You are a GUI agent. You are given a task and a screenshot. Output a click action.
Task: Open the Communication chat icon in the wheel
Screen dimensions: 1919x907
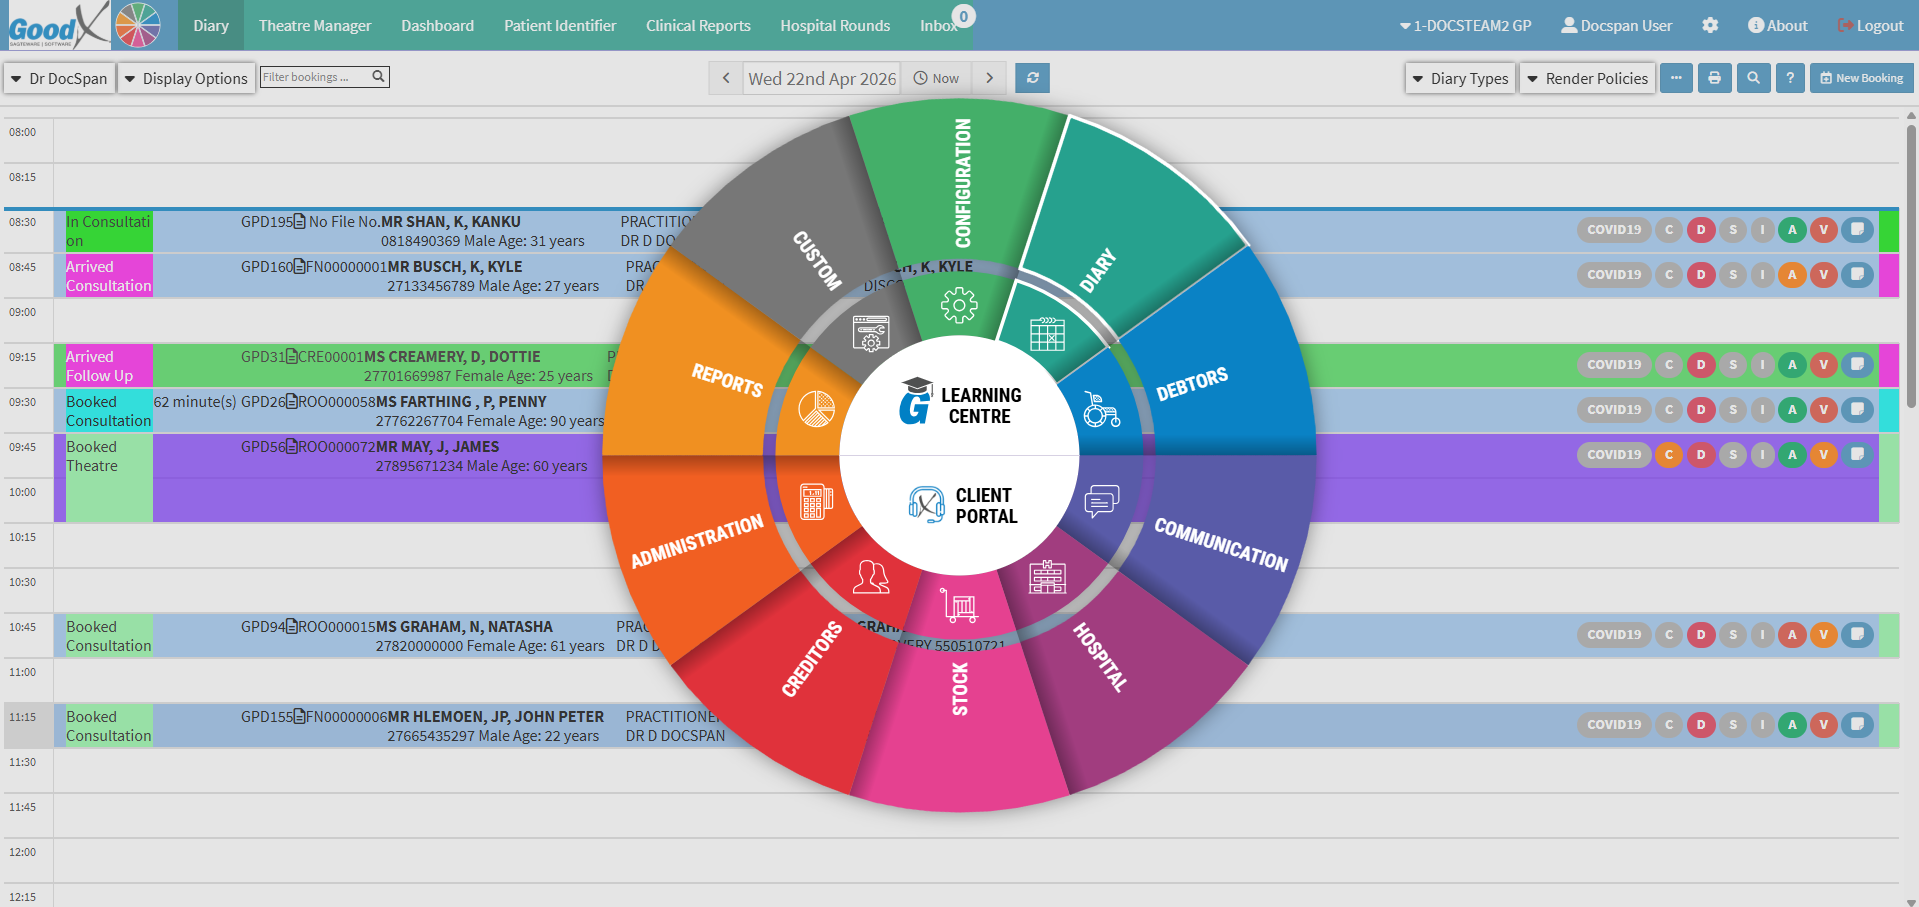point(1101,500)
